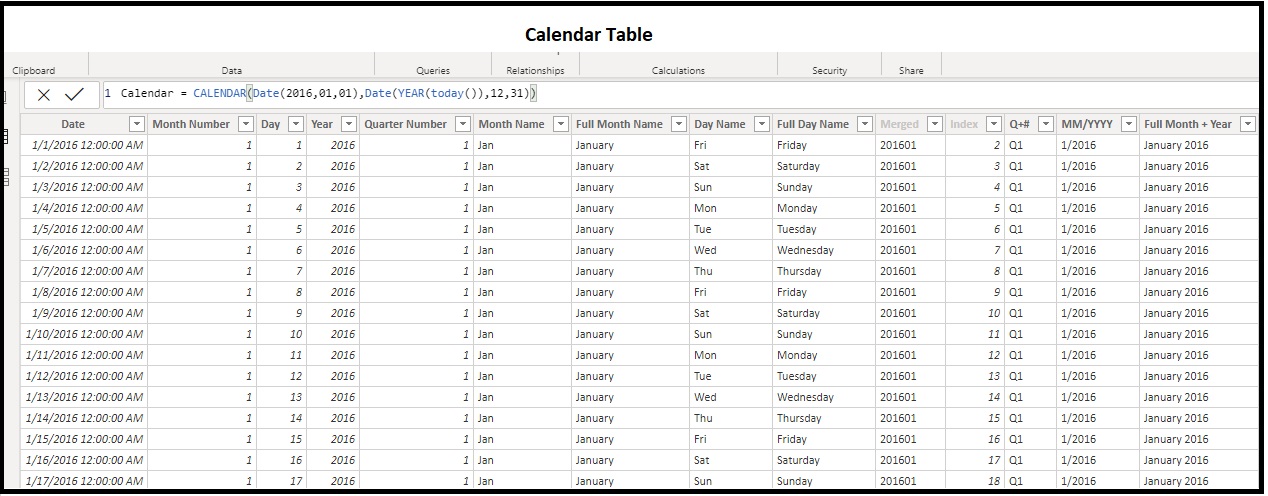Click the Share ribbon group label
The width and height of the screenshot is (1268, 496).
(x=911, y=70)
